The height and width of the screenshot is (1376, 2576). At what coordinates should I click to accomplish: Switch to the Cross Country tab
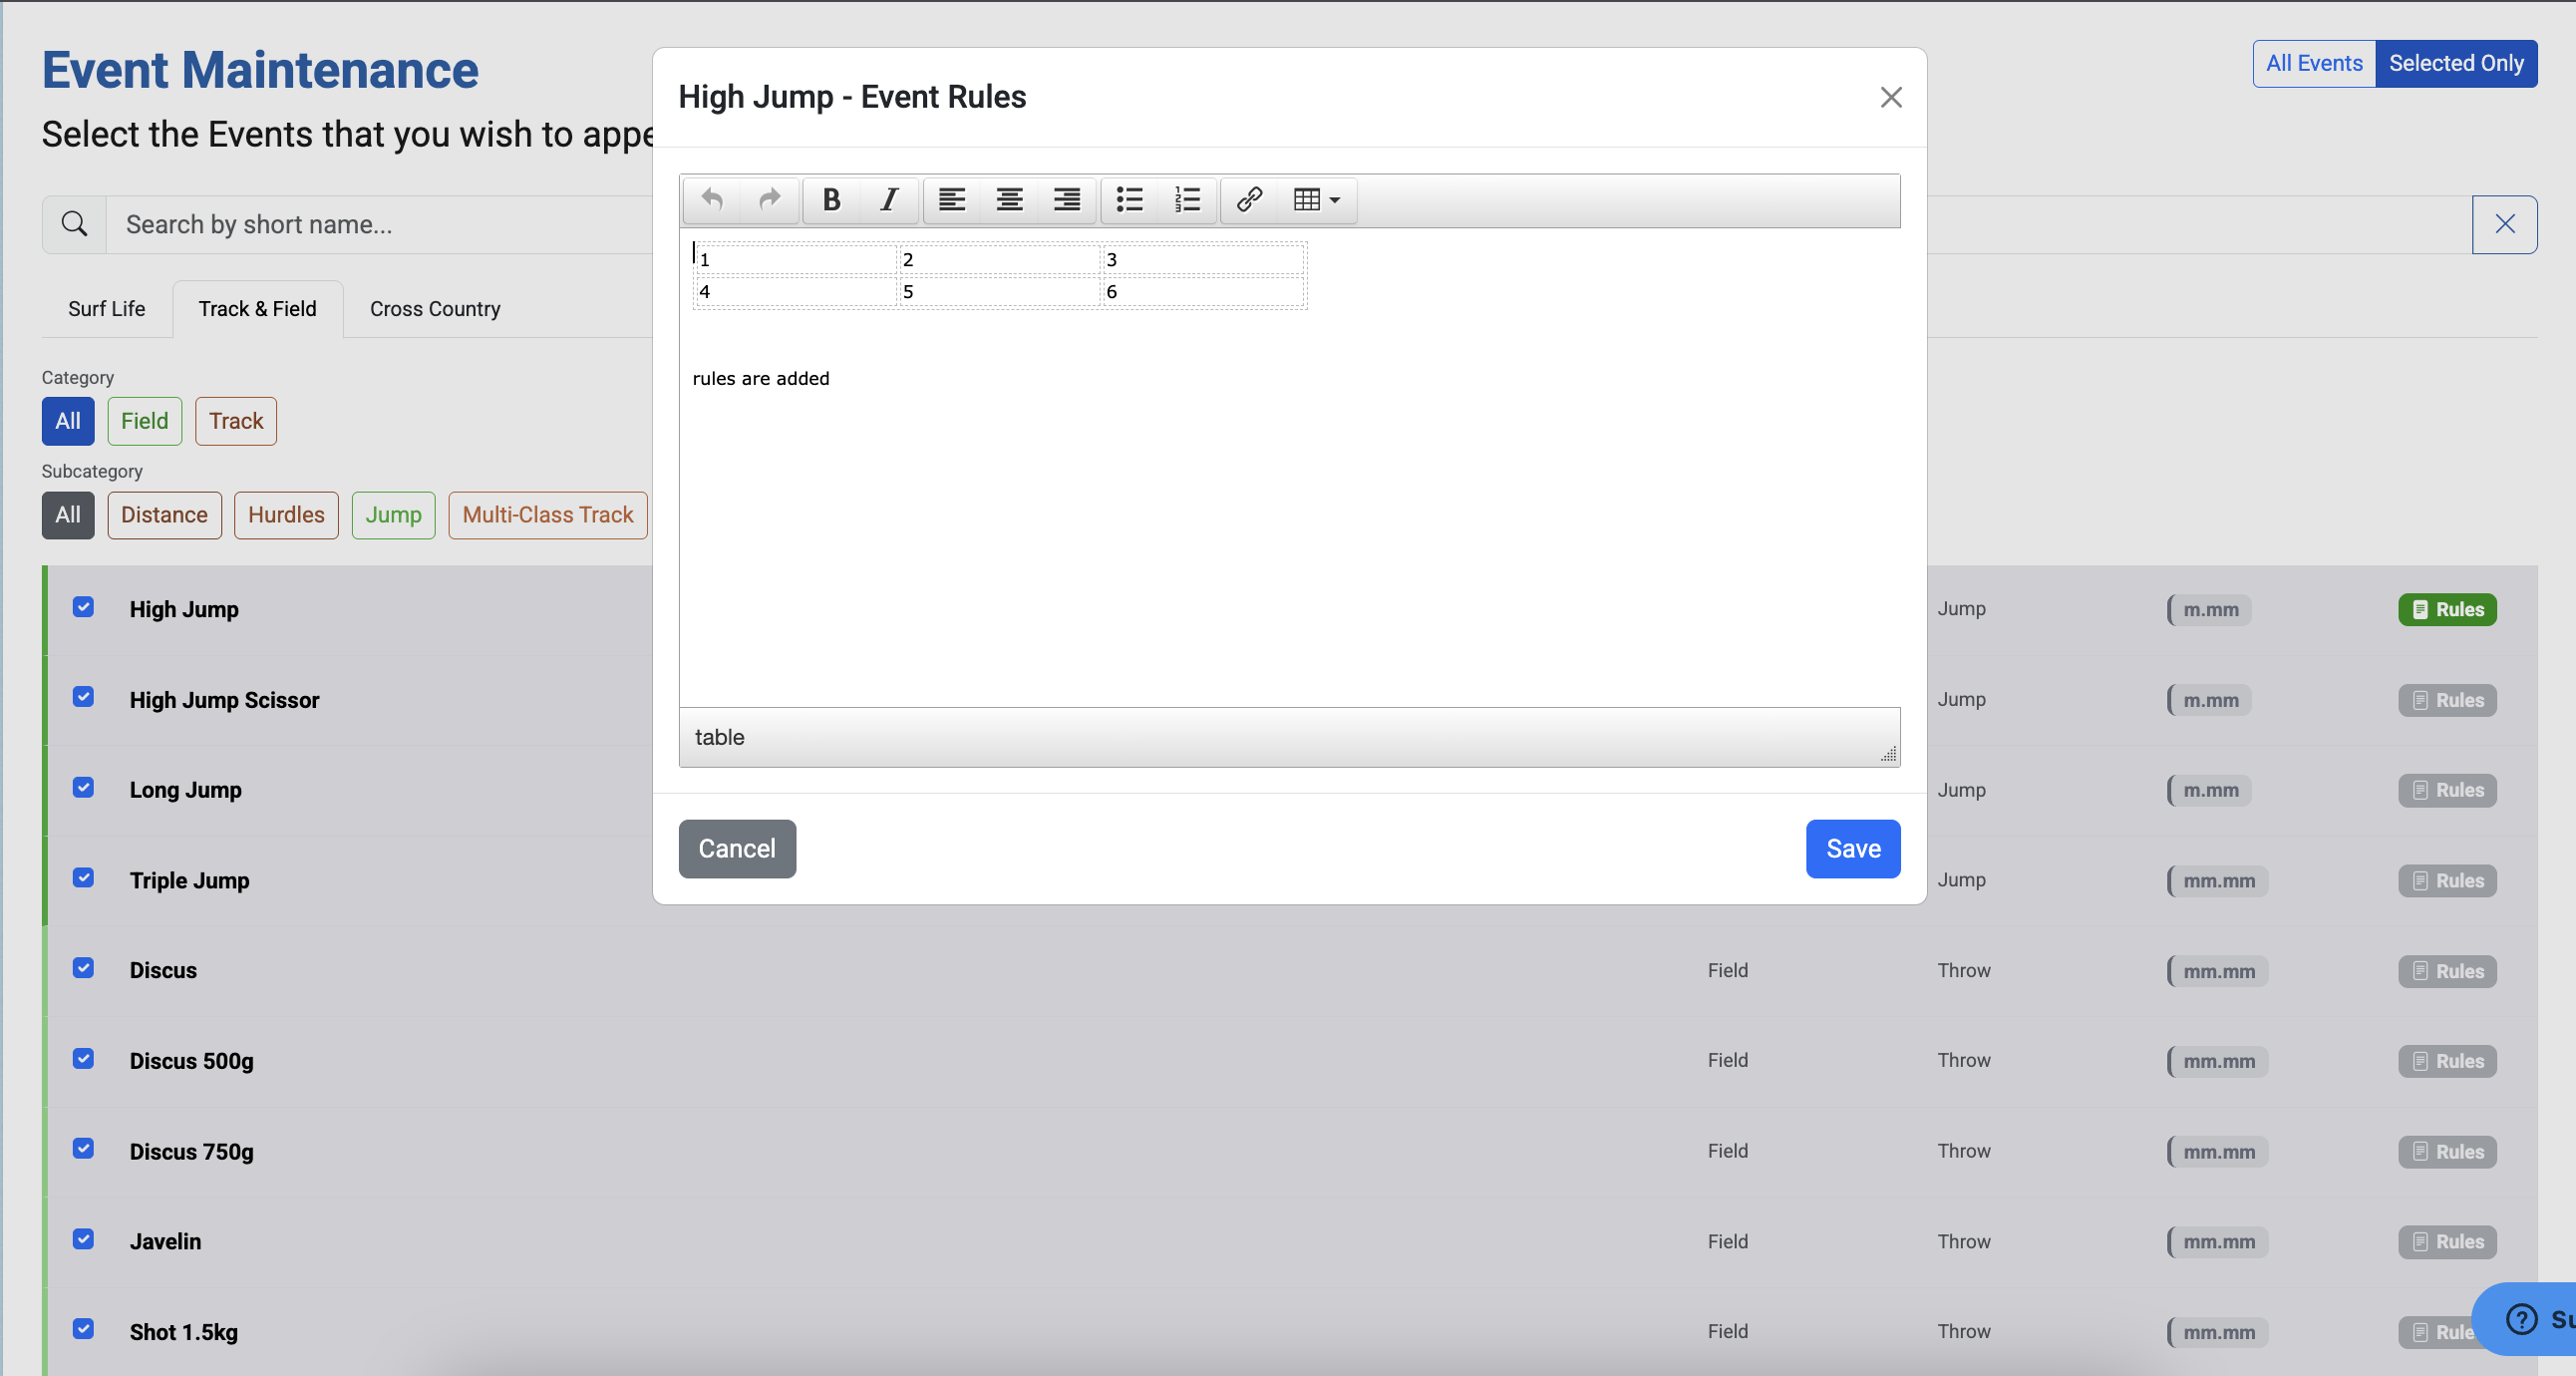pos(435,309)
